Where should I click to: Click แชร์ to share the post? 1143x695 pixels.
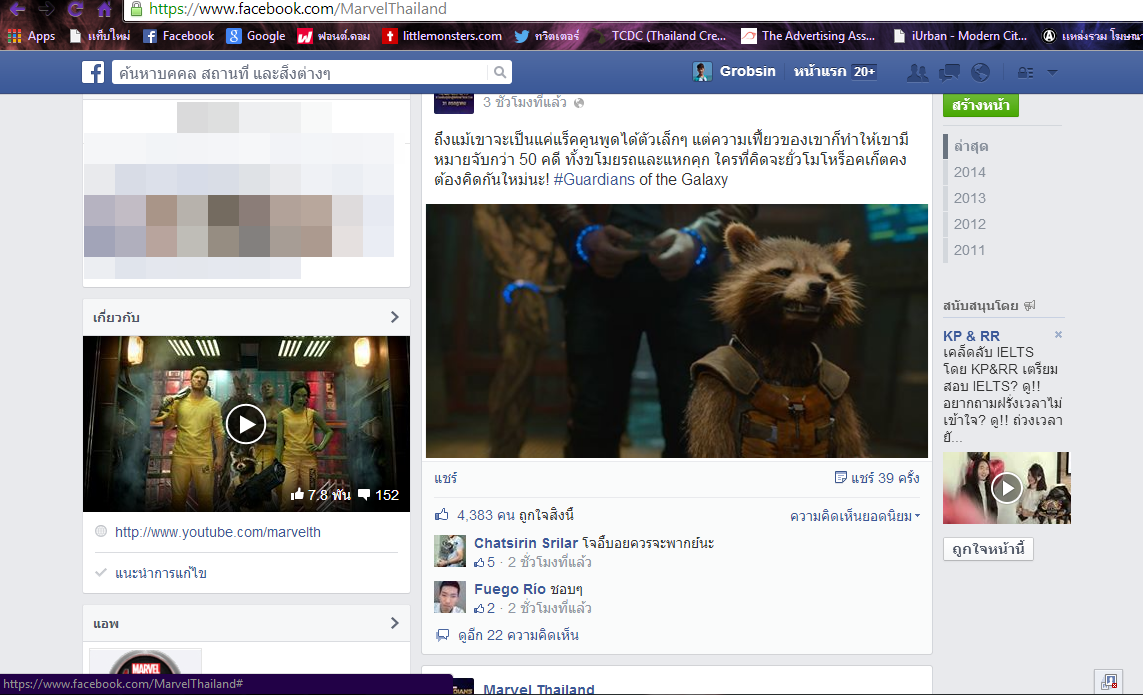click(445, 478)
